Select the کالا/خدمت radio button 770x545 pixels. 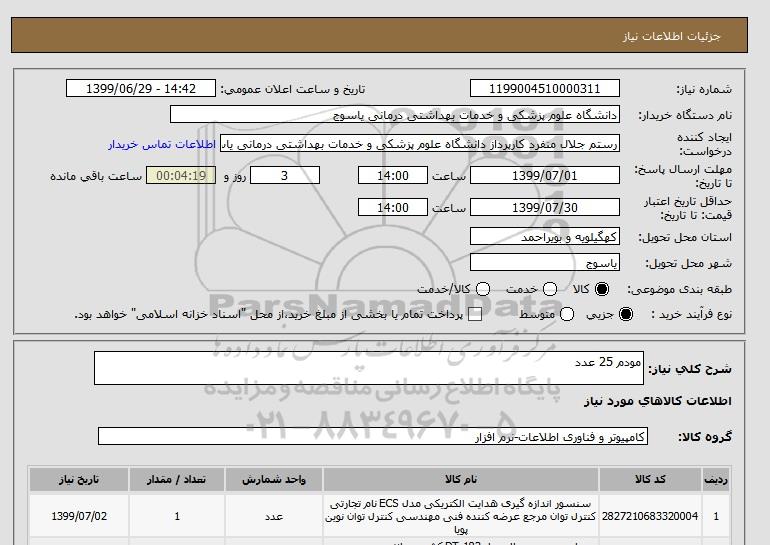(x=483, y=289)
